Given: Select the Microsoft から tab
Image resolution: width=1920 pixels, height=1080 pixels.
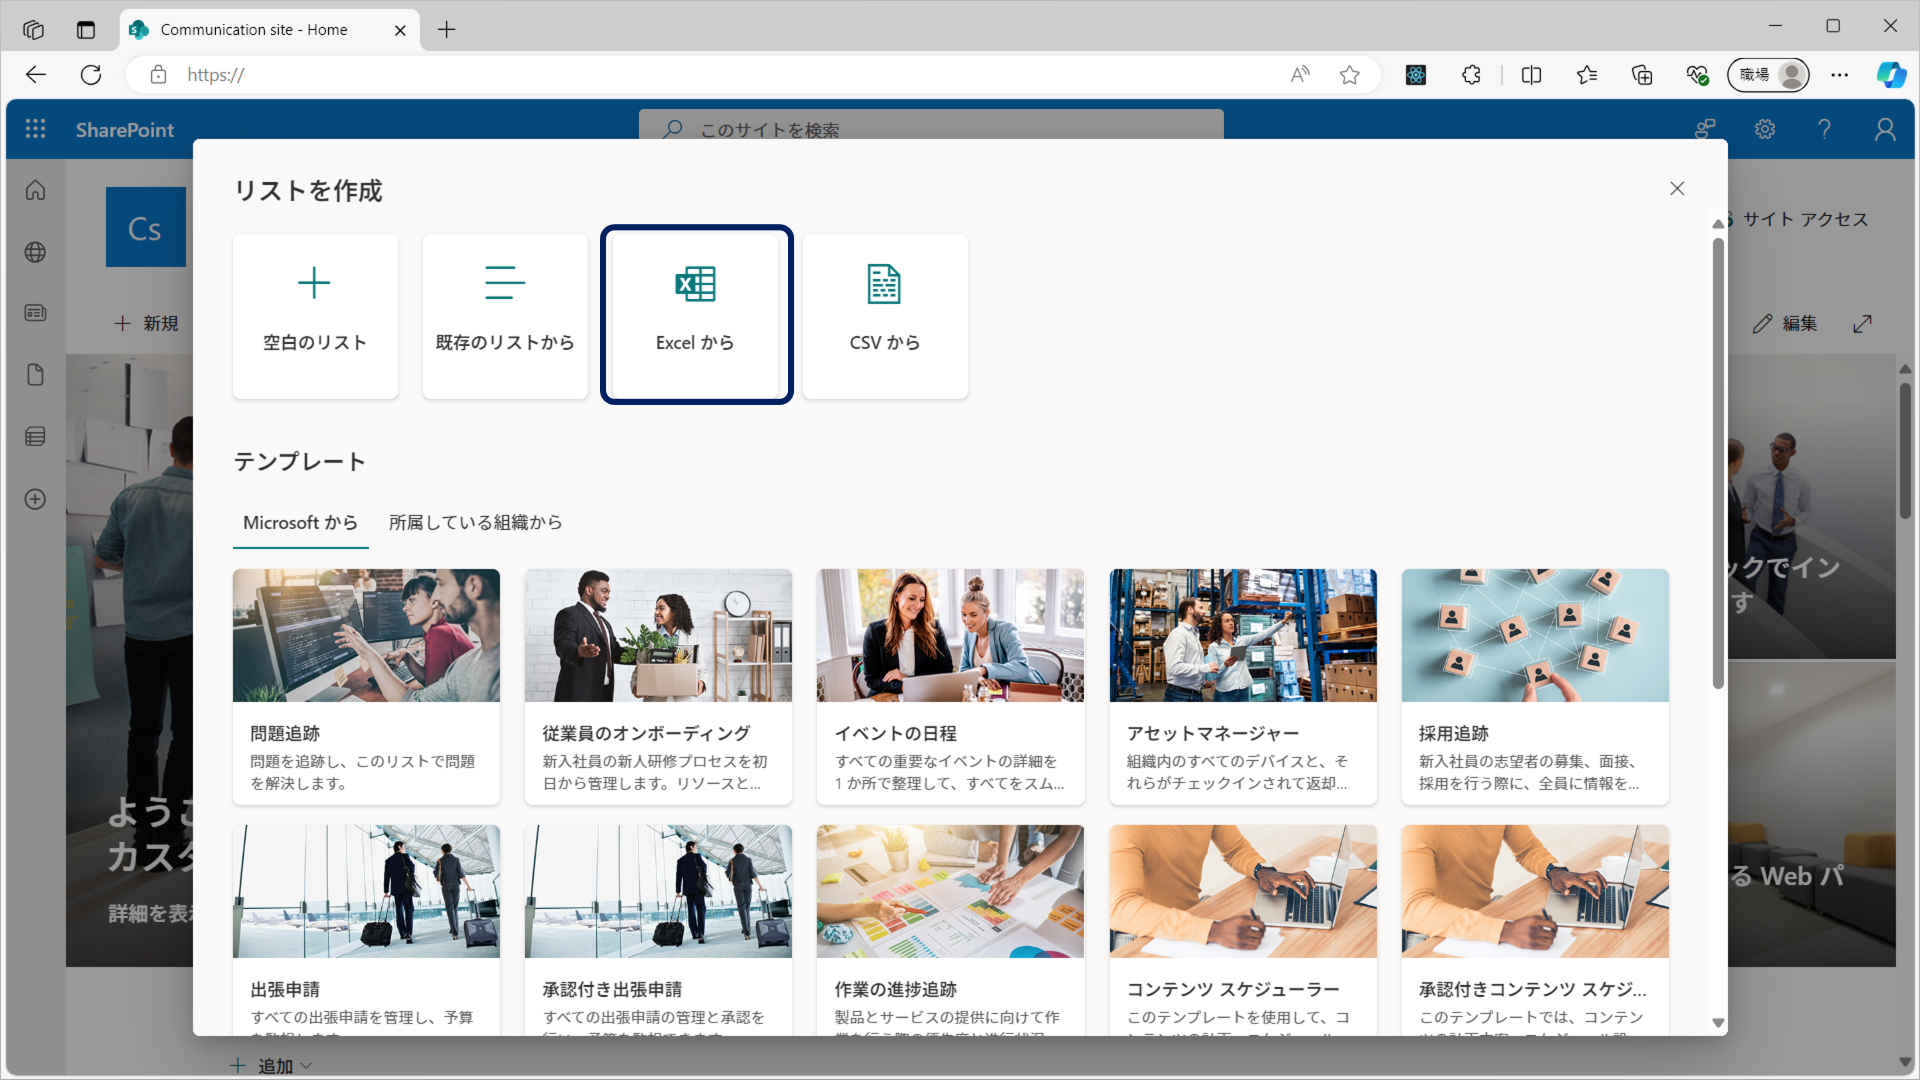Looking at the screenshot, I should (300, 523).
